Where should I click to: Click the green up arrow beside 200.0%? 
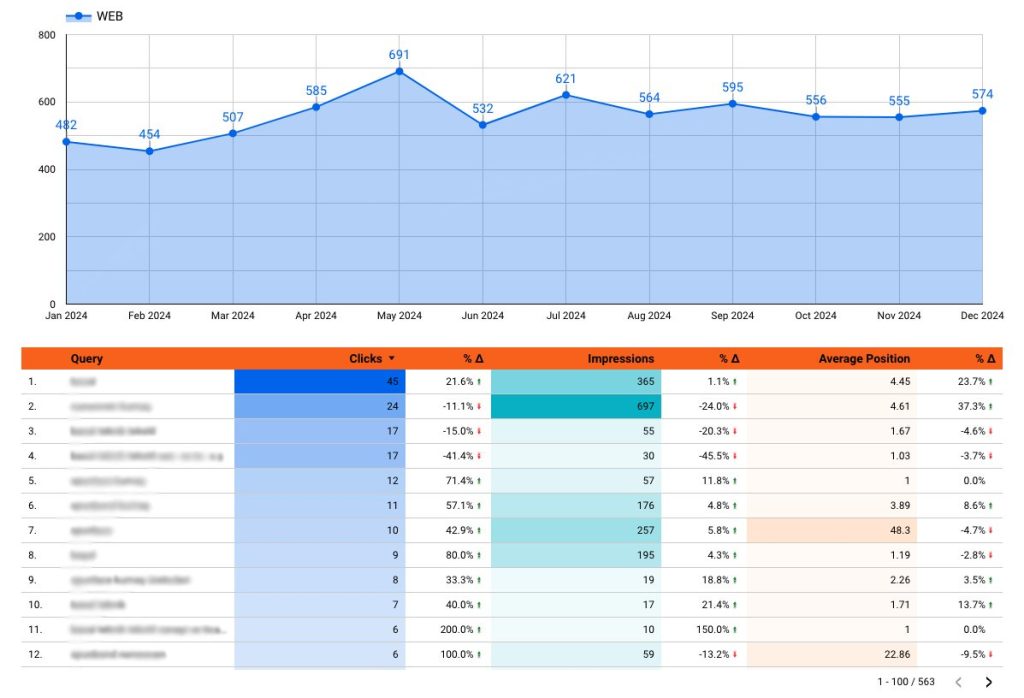click(x=480, y=630)
